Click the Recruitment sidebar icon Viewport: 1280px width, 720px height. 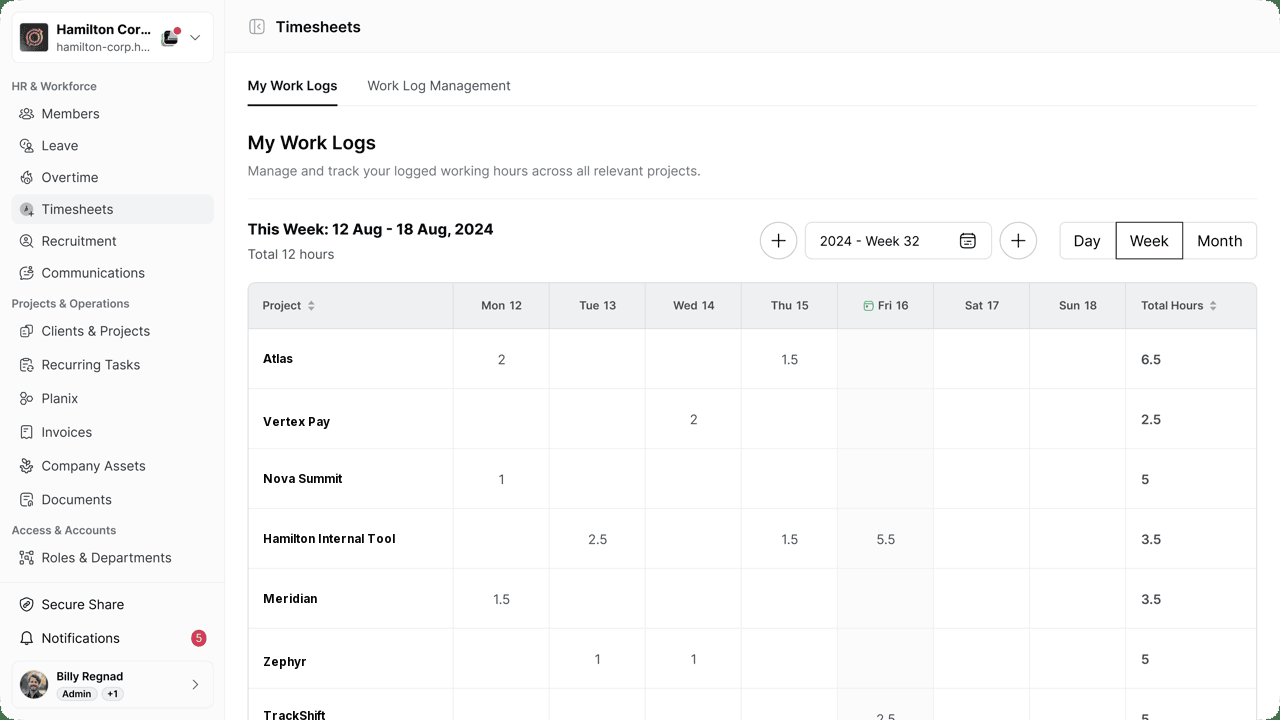click(x=27, y=241)
